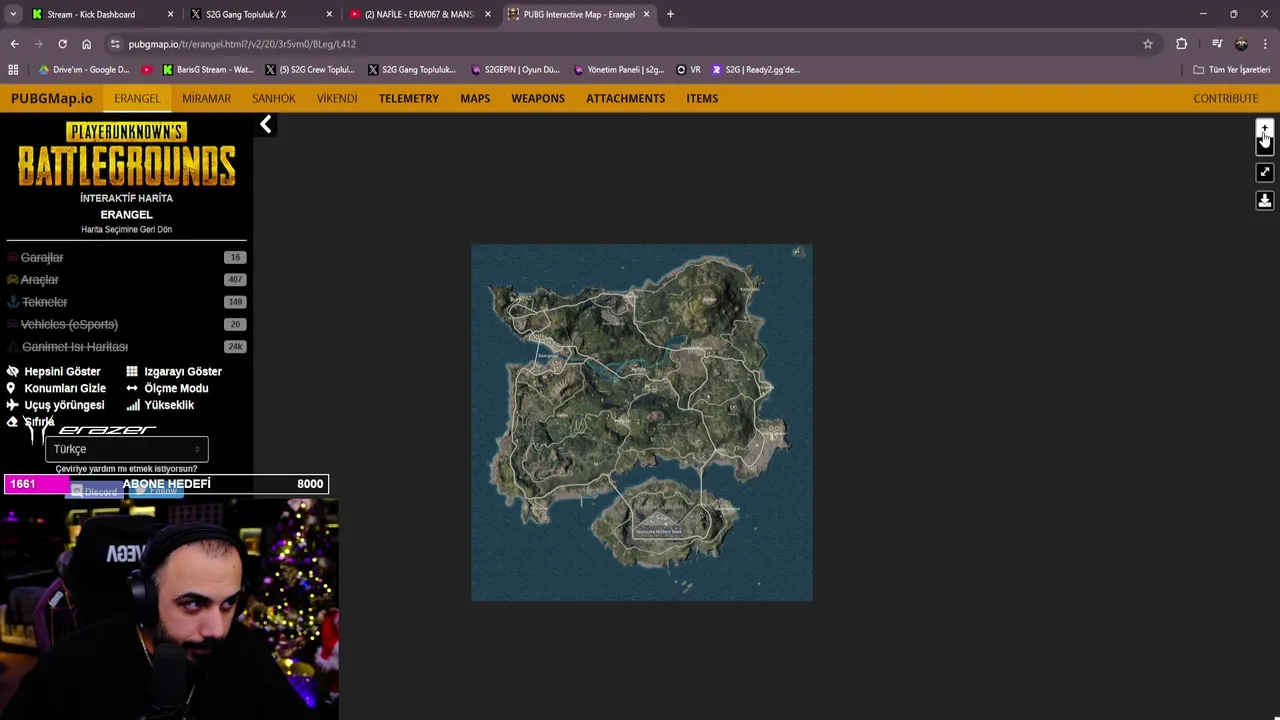The image size is (1280, 720).
Task: Click Konumları Gizle option
Action: click(x=56, y=388)
